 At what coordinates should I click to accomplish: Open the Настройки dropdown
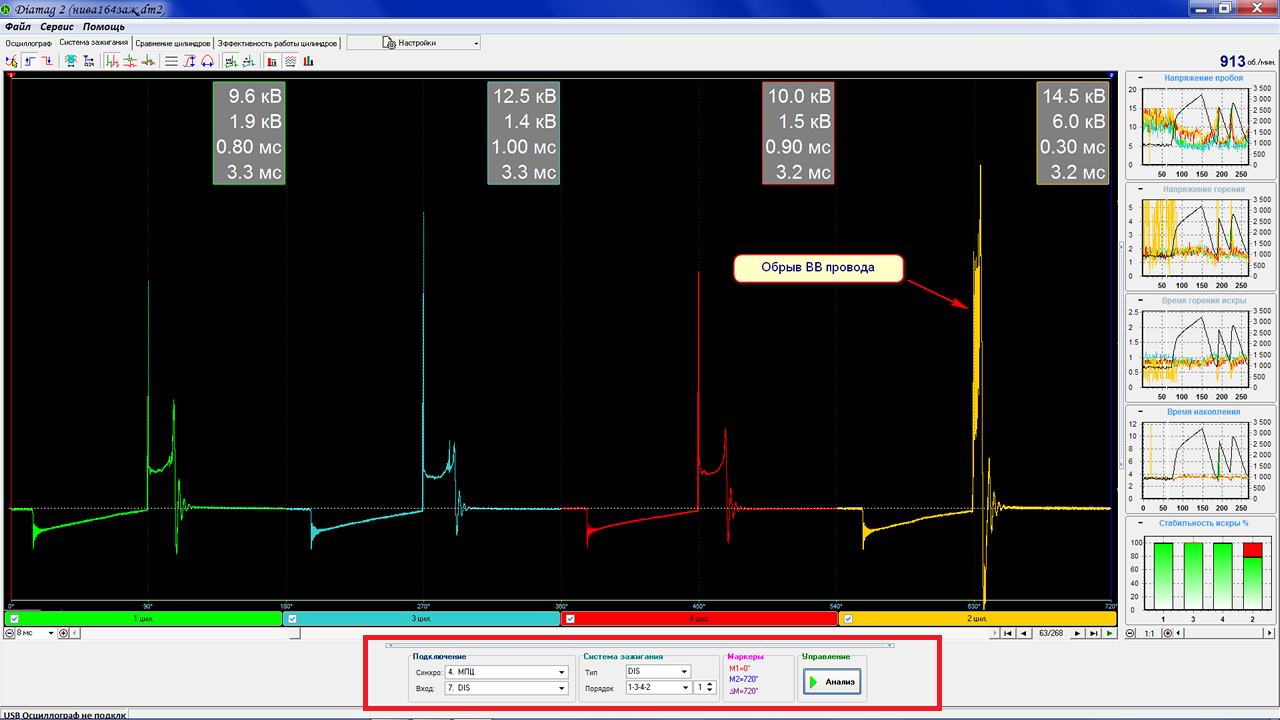point(414,43)
